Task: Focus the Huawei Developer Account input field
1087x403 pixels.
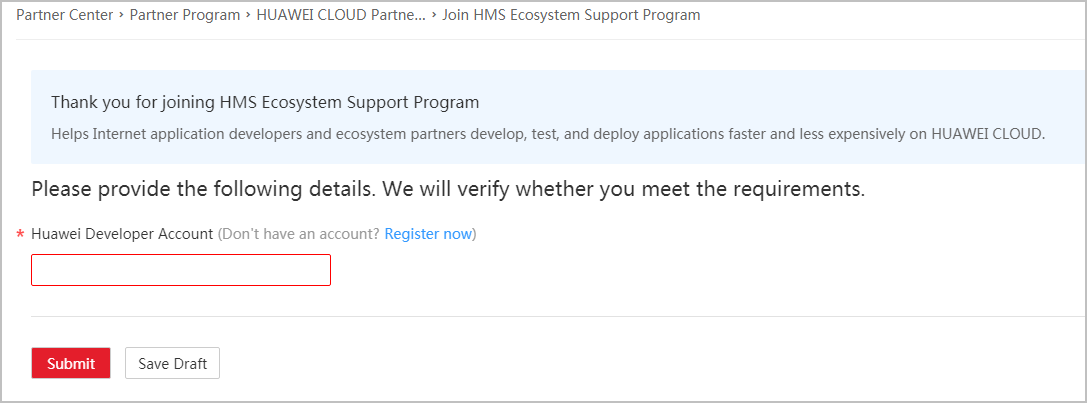Action: [181, 270]
